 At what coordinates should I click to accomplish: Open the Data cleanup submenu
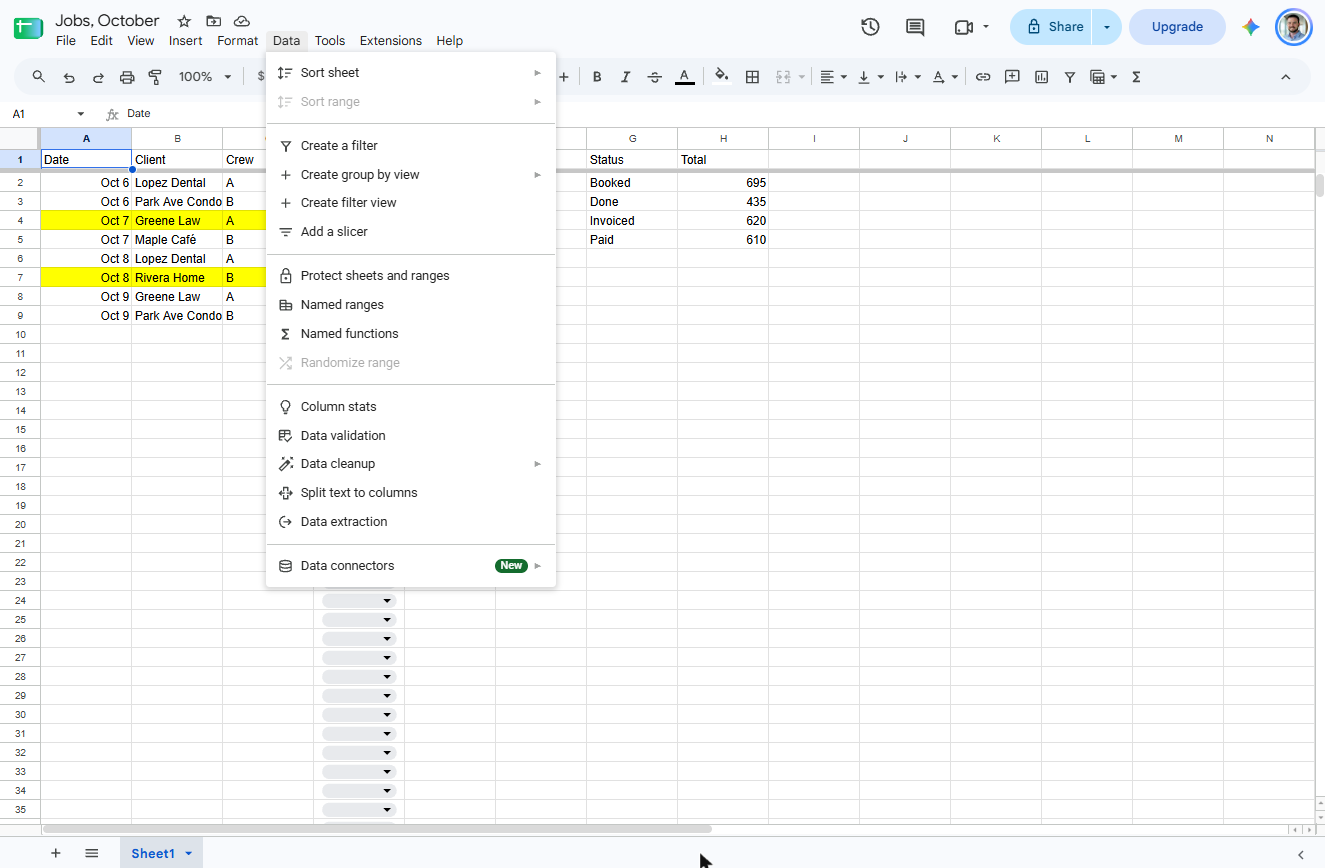tap(411, 464)
